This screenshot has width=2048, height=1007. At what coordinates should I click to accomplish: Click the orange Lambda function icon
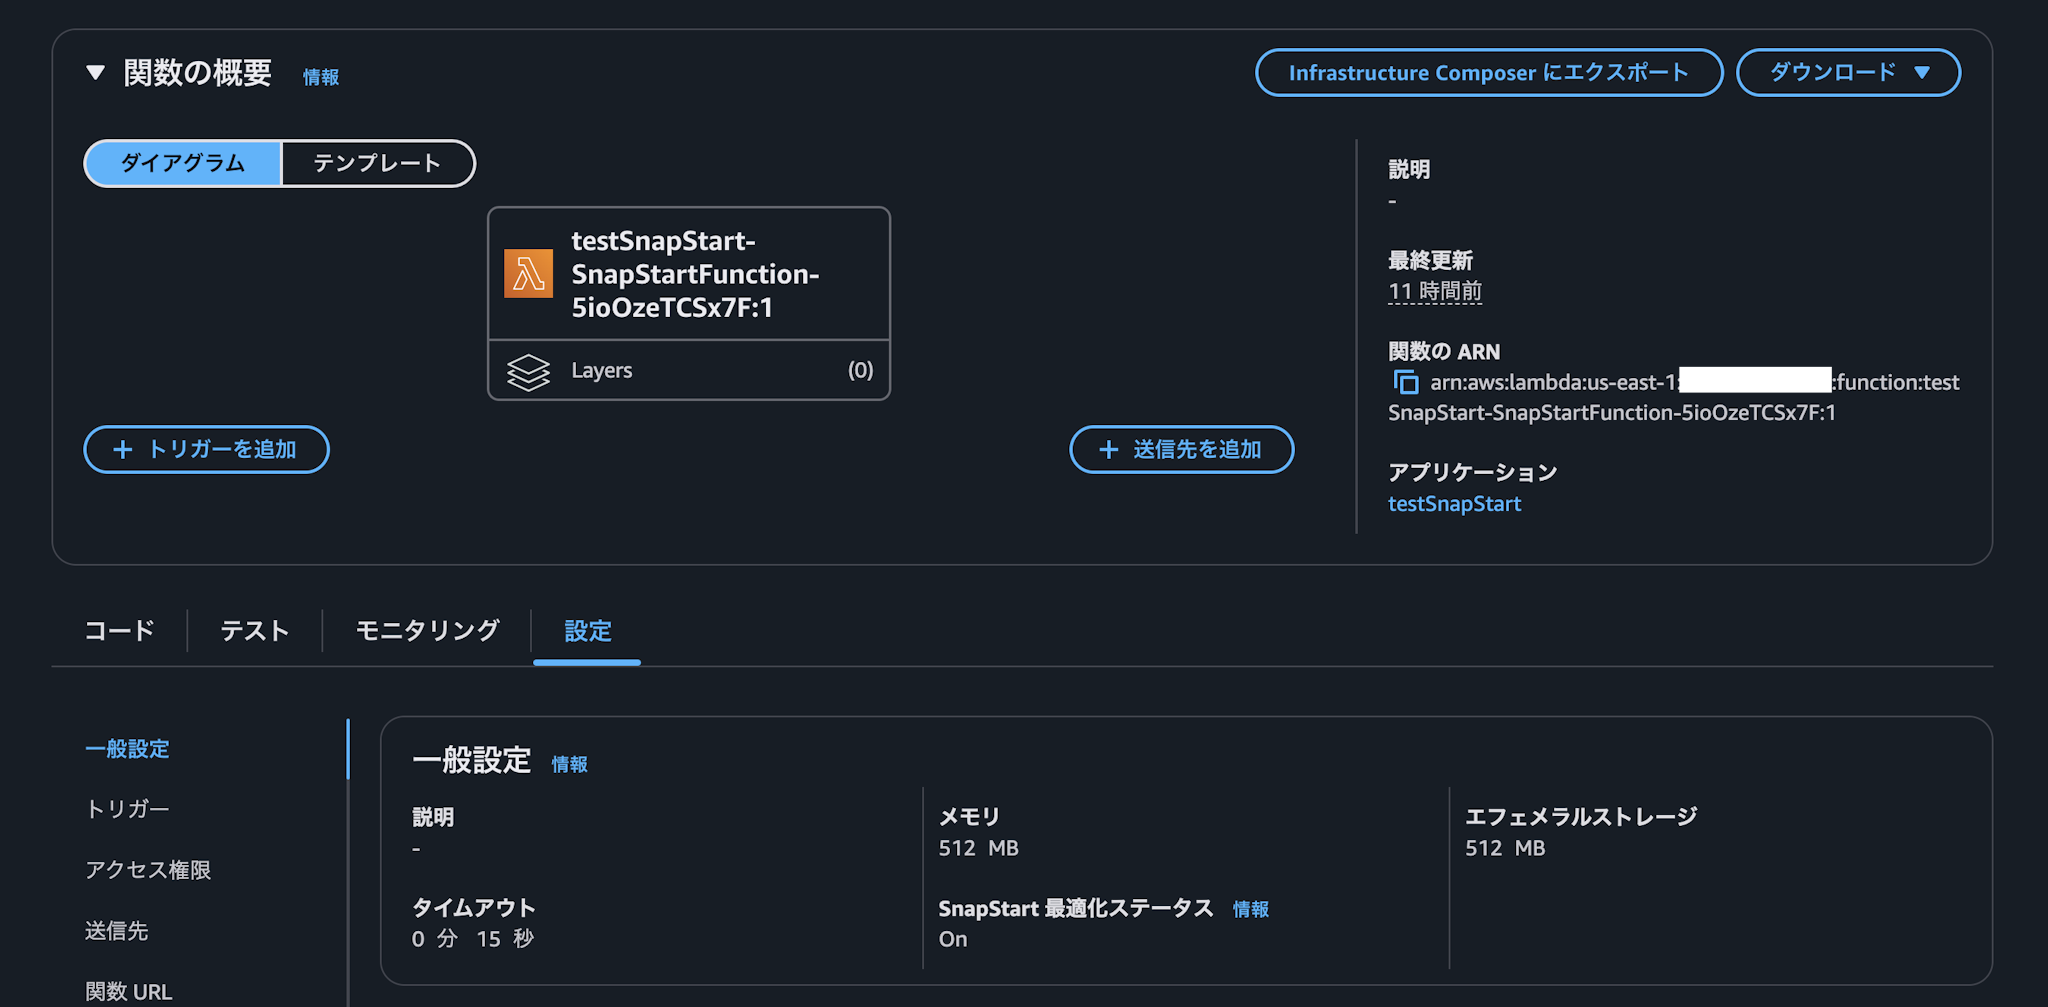(528, 274)
